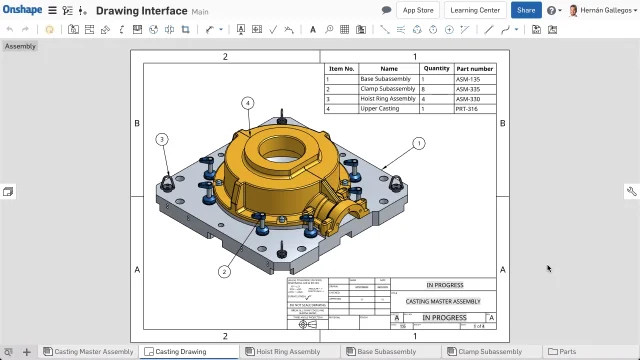Expand the spline tool dropdown arrow
This screenshot has width=640, height=360.
516,29
